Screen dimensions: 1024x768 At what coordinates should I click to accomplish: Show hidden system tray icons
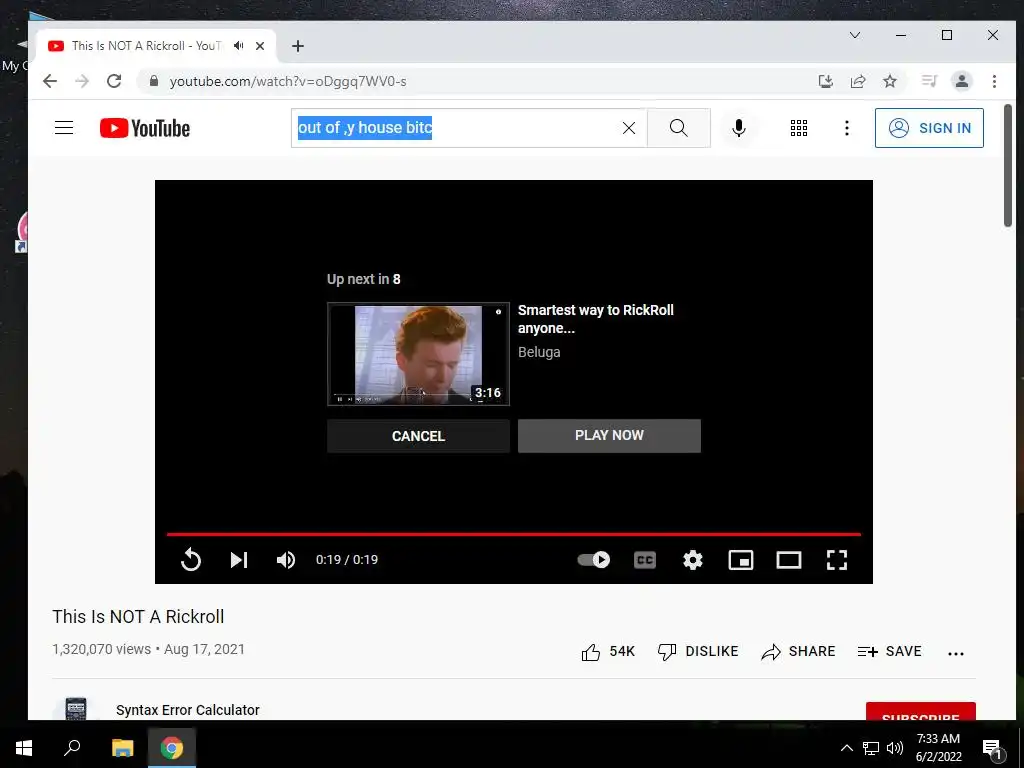tap(846, 748)
